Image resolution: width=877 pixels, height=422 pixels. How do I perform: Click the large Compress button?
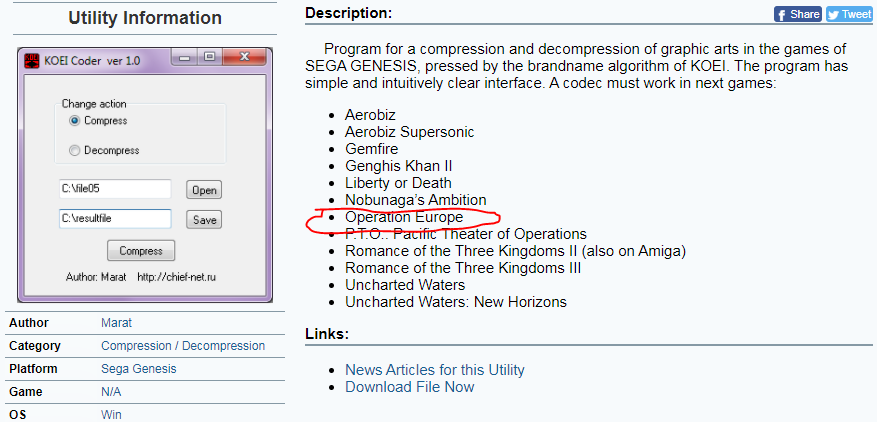[x=141, y=251]
